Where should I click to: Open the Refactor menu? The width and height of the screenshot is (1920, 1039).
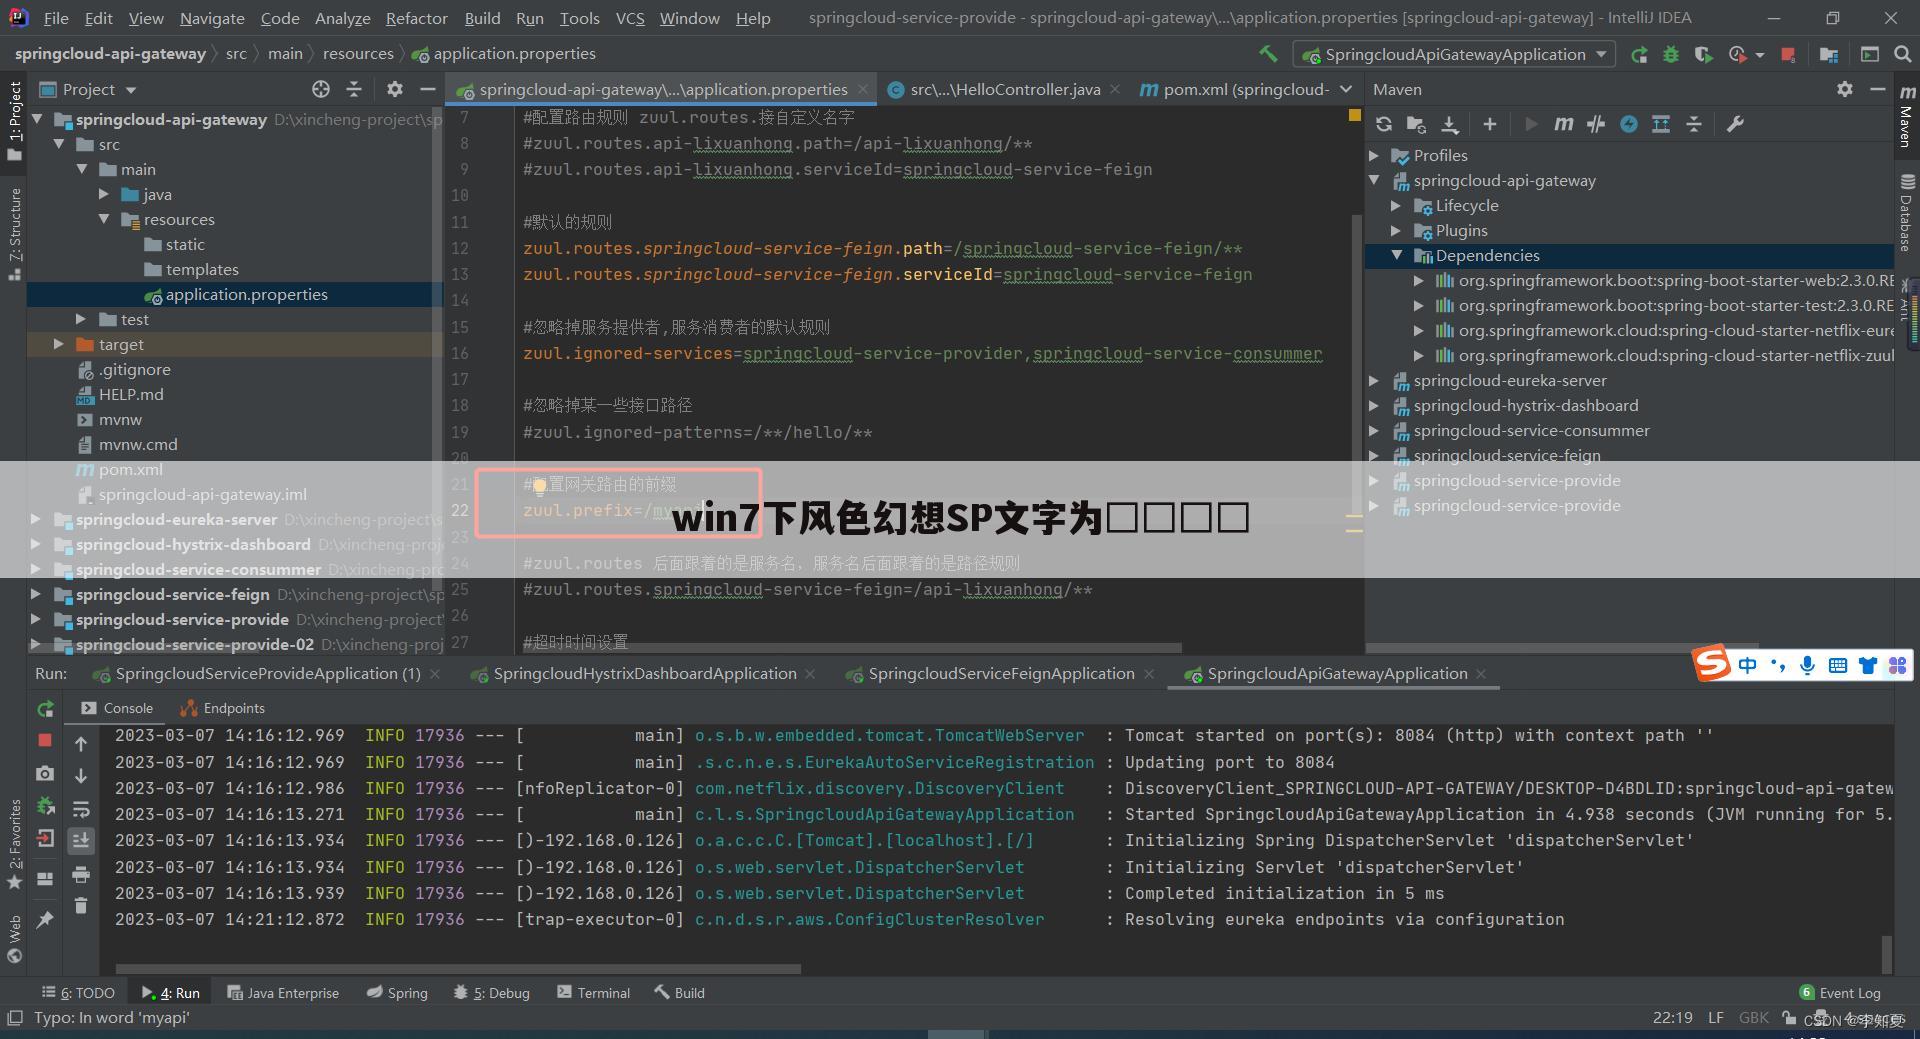pos(416,18)
